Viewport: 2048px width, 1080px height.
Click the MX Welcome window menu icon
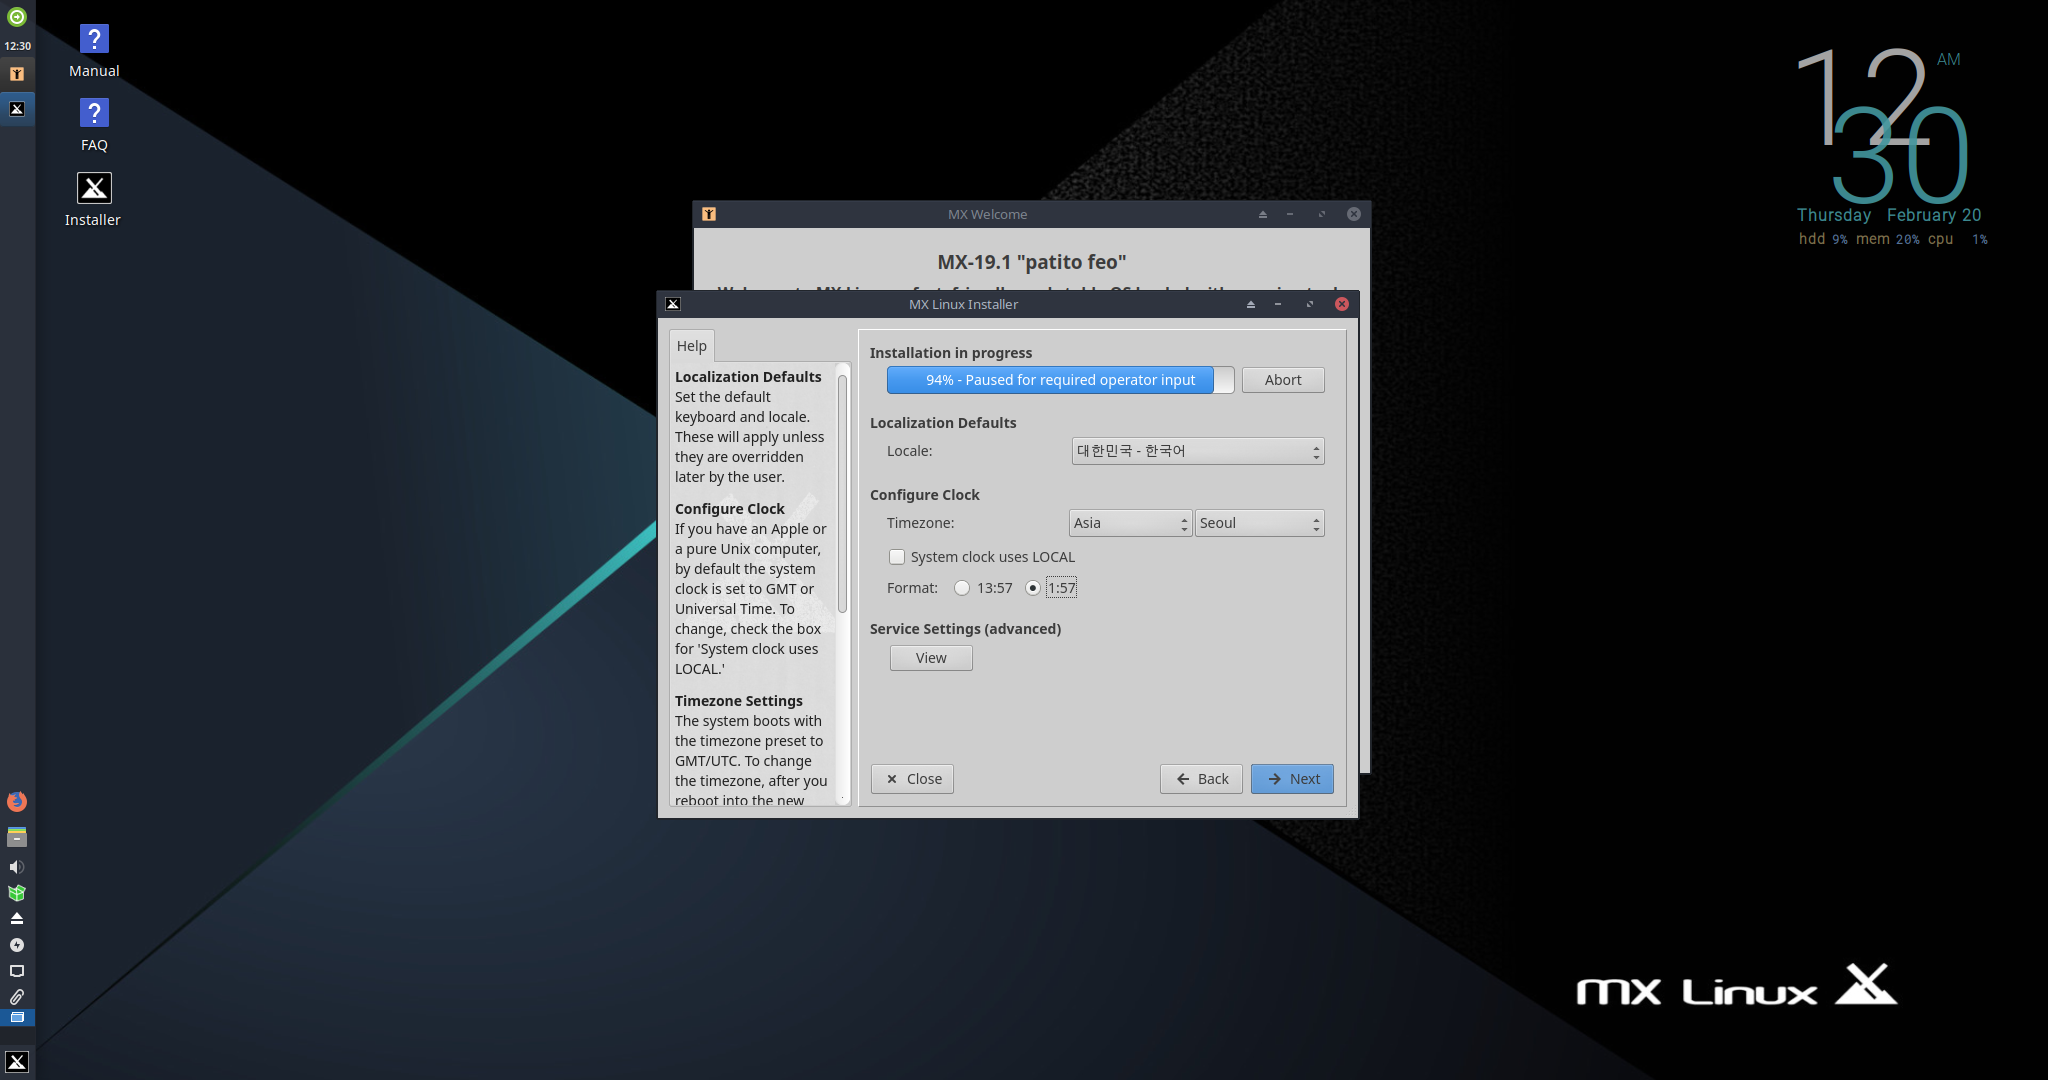click(x=709, y=214)
